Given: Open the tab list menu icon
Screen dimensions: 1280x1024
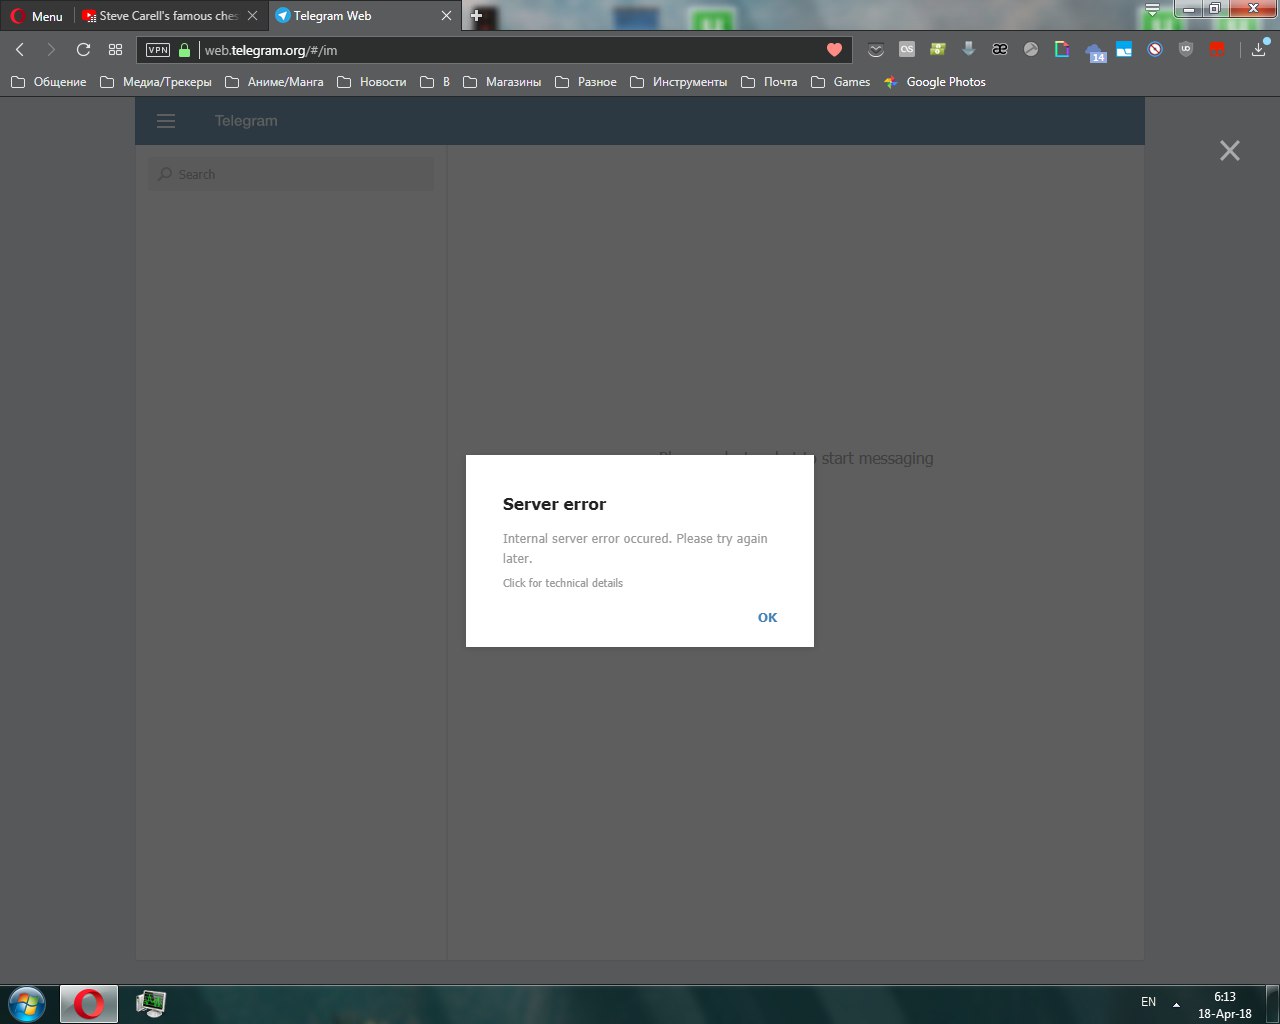Looking at the screenshot, I should (1152, 11).
